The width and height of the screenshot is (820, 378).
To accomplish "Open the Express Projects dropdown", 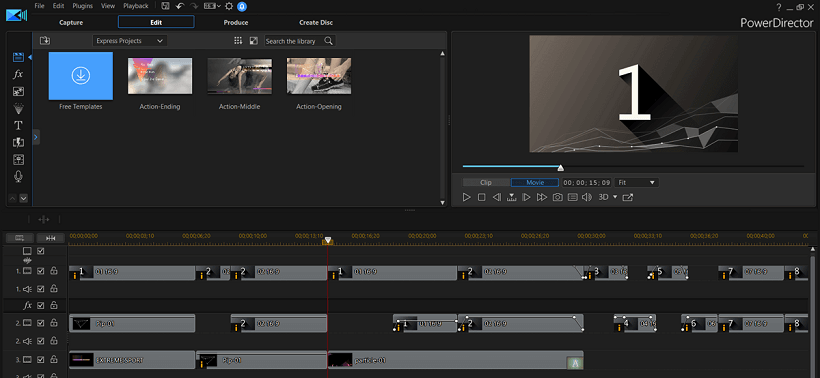I will 130,41.
